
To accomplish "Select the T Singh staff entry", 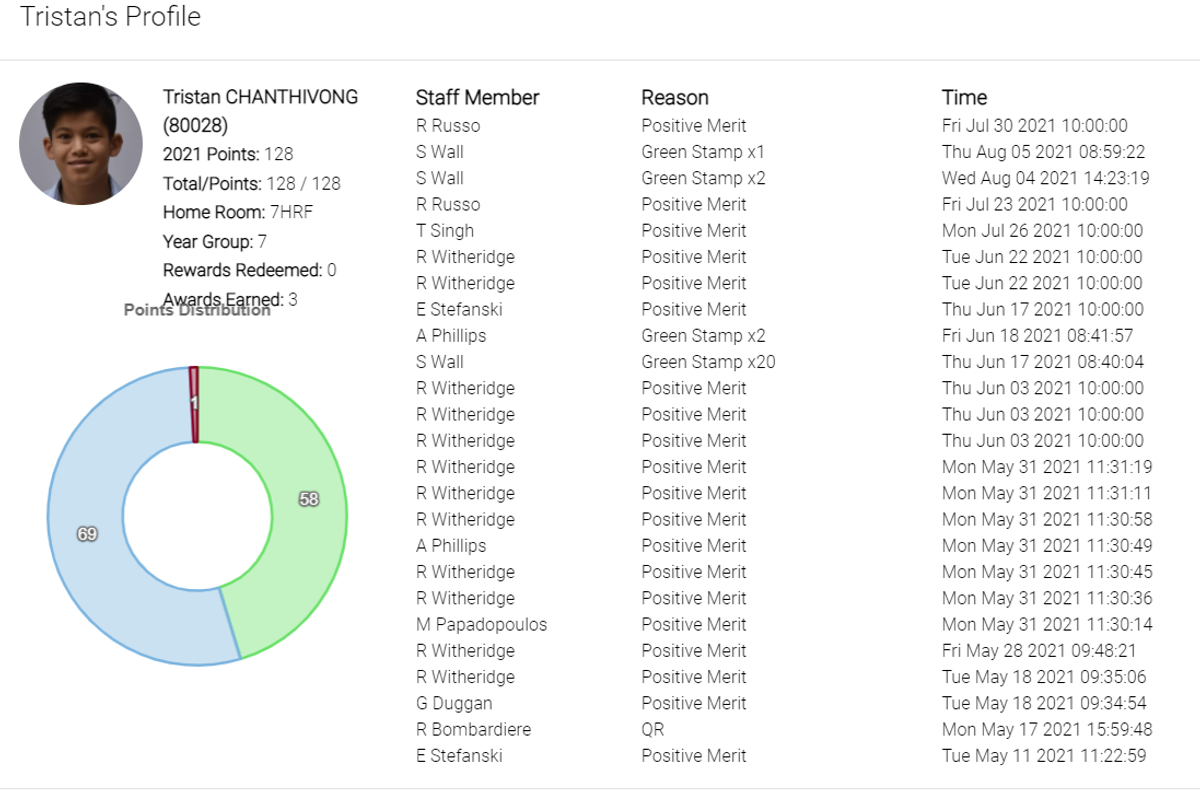I will (x=445, y=230).
